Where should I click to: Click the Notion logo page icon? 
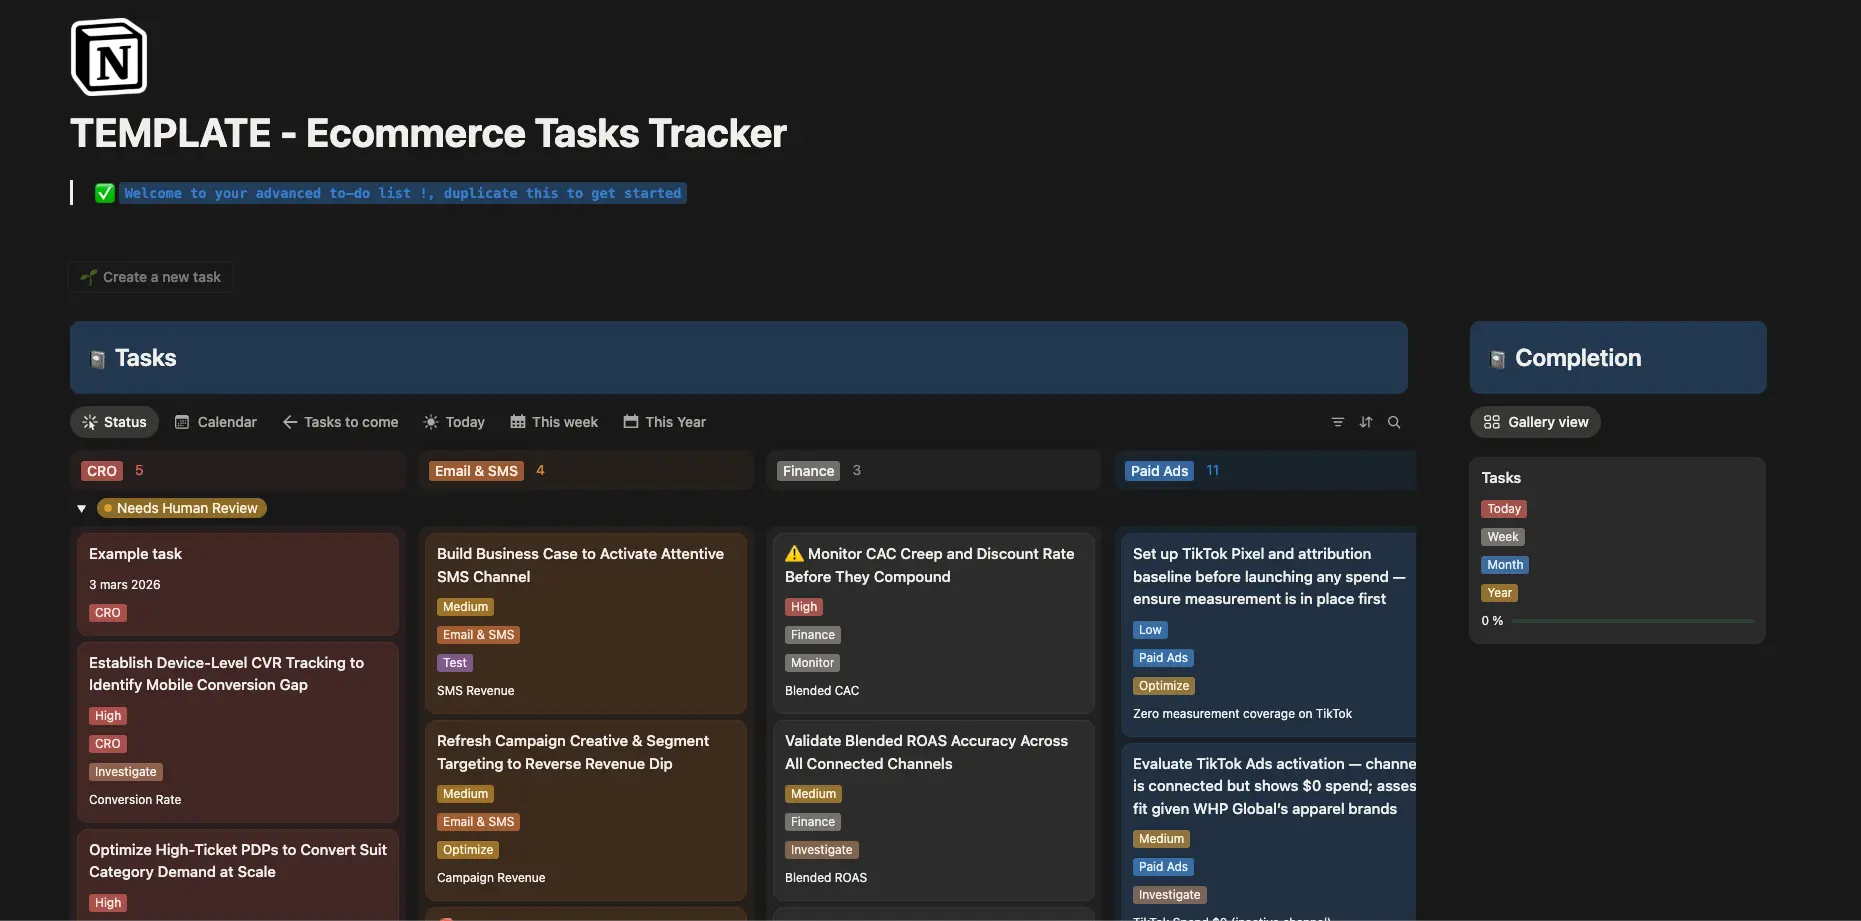[x=109, y=58]
